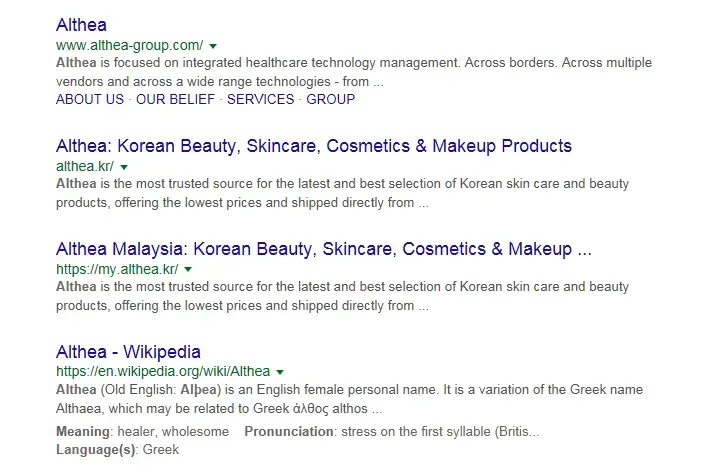The height and width of the screenshot is (470, 707).
Task: Click 'Meaning: healer, wholesome' text
Action: point(142,432)
